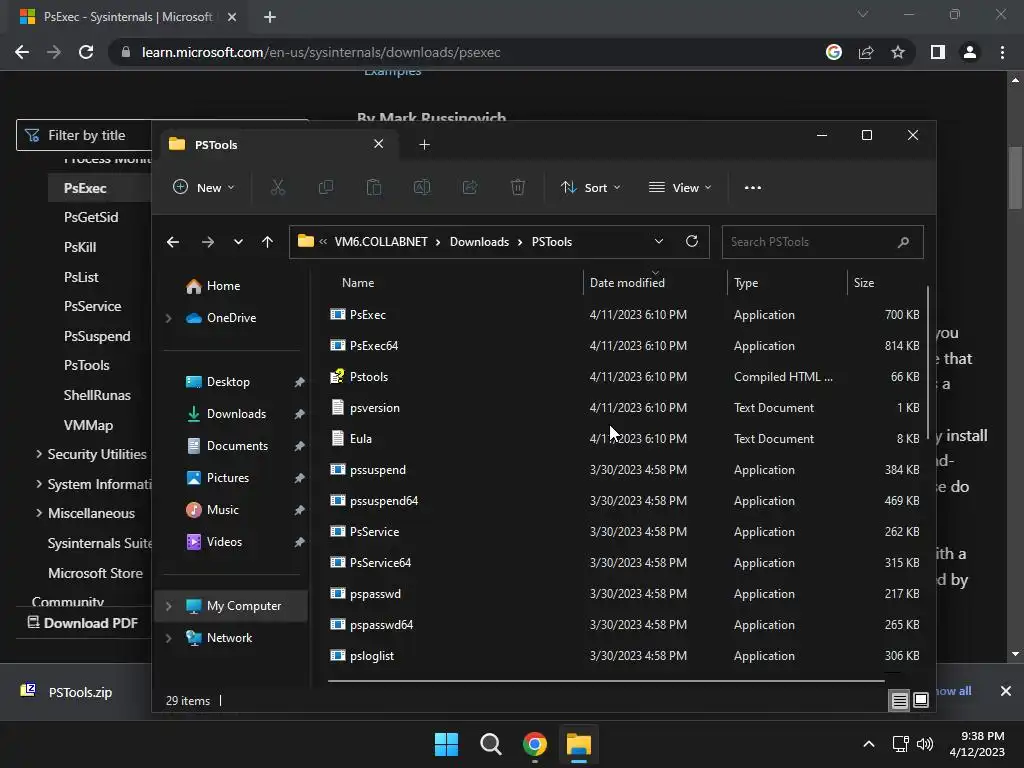Open PsGetSid link in web sidebar
Viewport: 1024px width, 768px height.
point(91,217)
